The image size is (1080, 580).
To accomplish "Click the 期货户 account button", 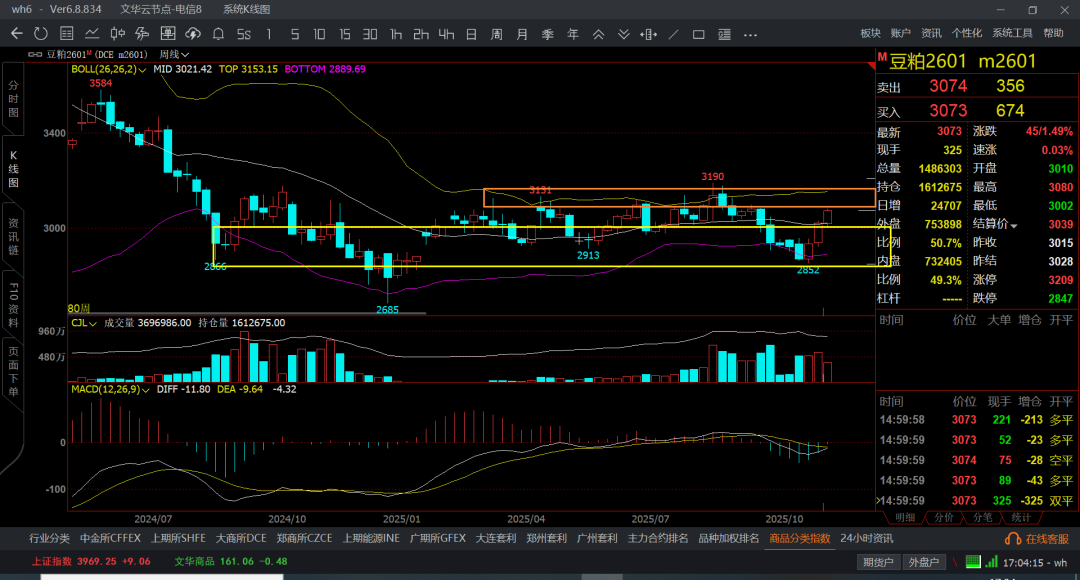I will click(879, 563).
